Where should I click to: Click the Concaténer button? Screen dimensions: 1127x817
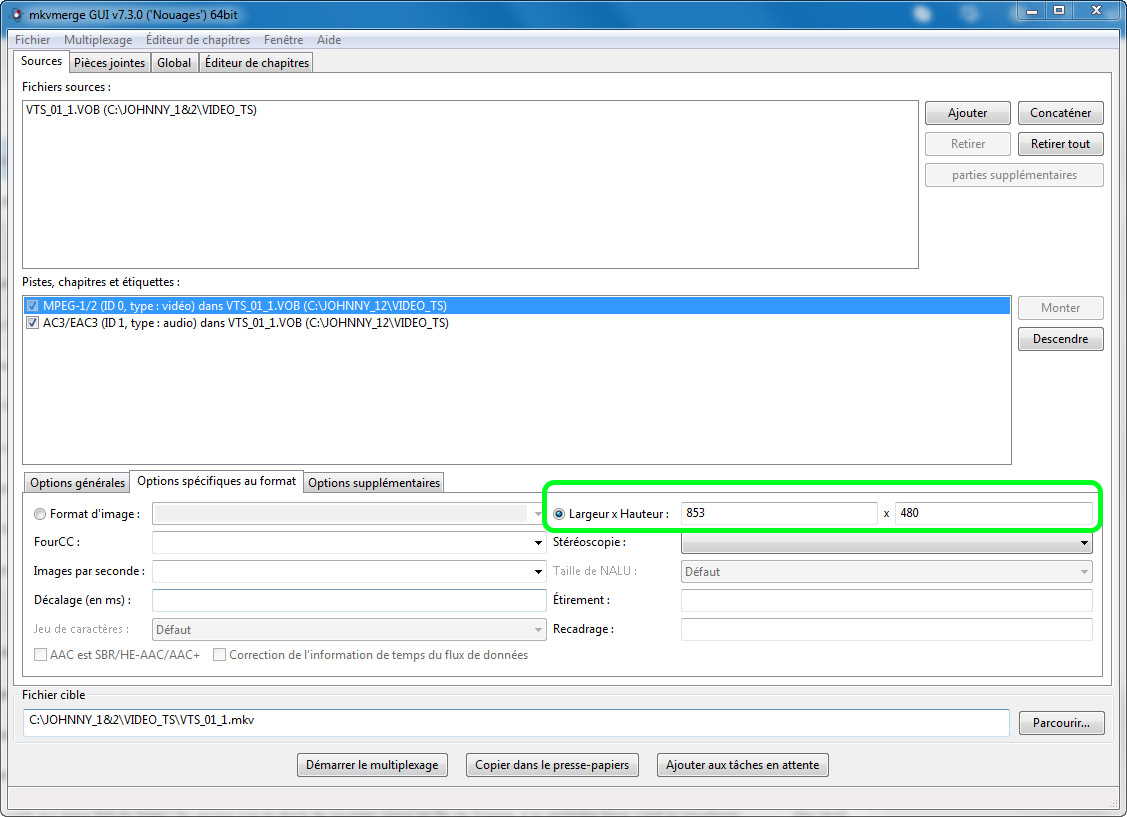coord(1060,113)
